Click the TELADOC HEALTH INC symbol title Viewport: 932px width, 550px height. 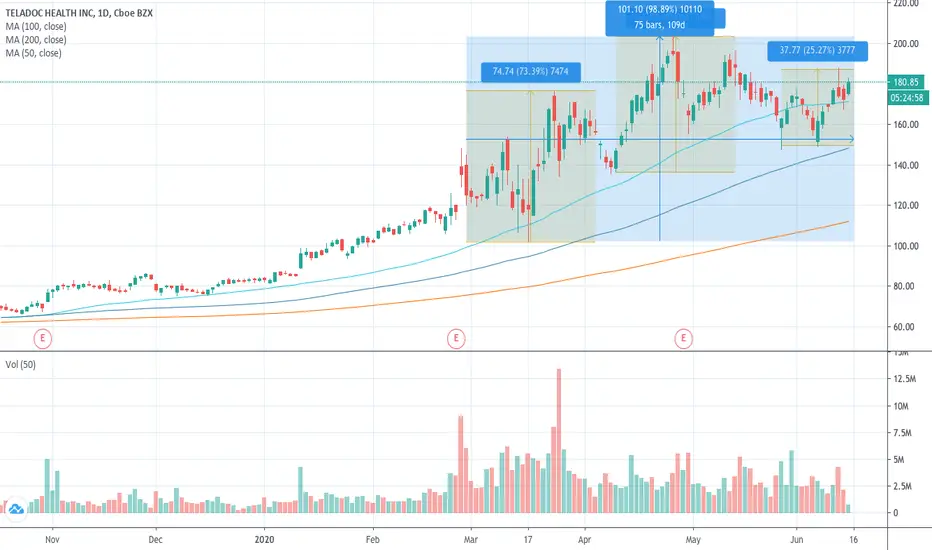click(50, 13)
